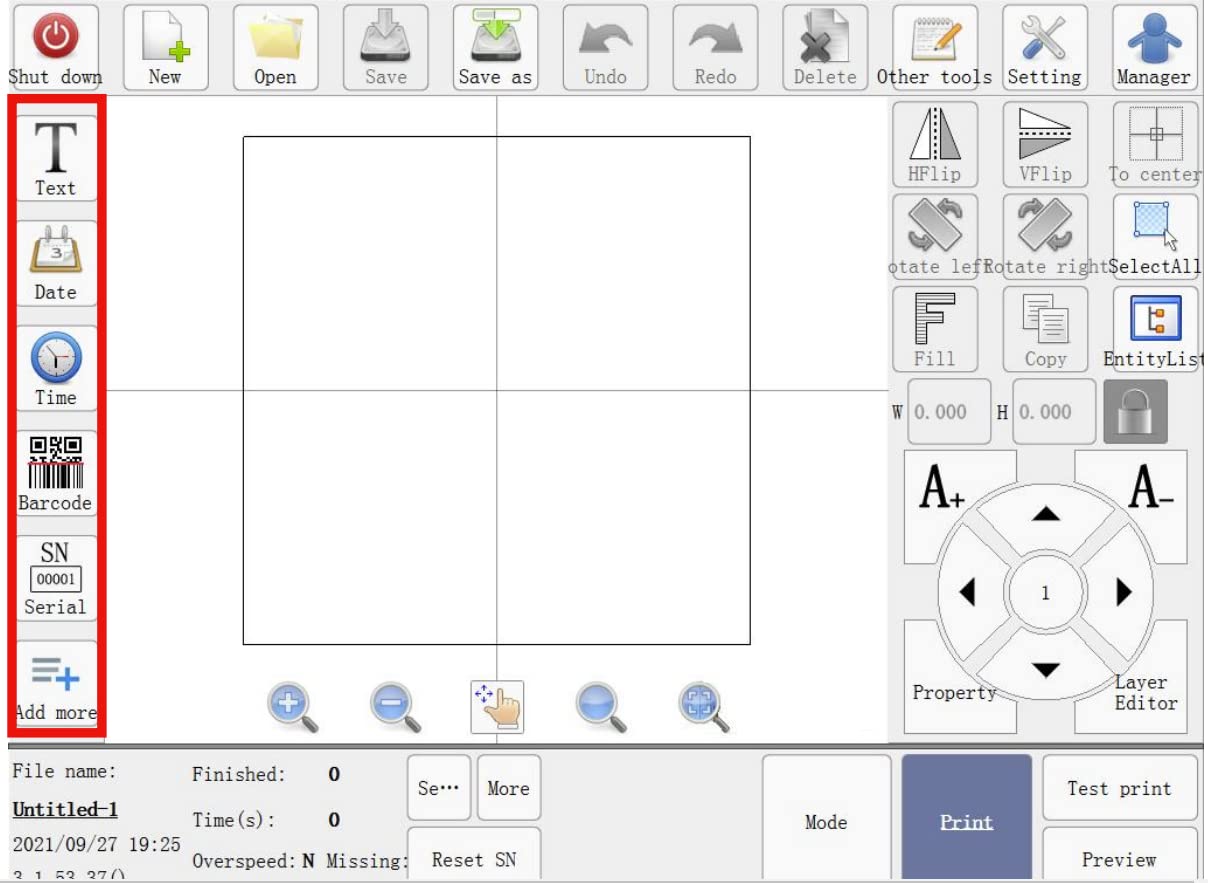Image resolution: width=1208 pixels, height=883 pixels.
Task: Open Other tools menu
Action: pyautogui.click(x=935, y=47)
